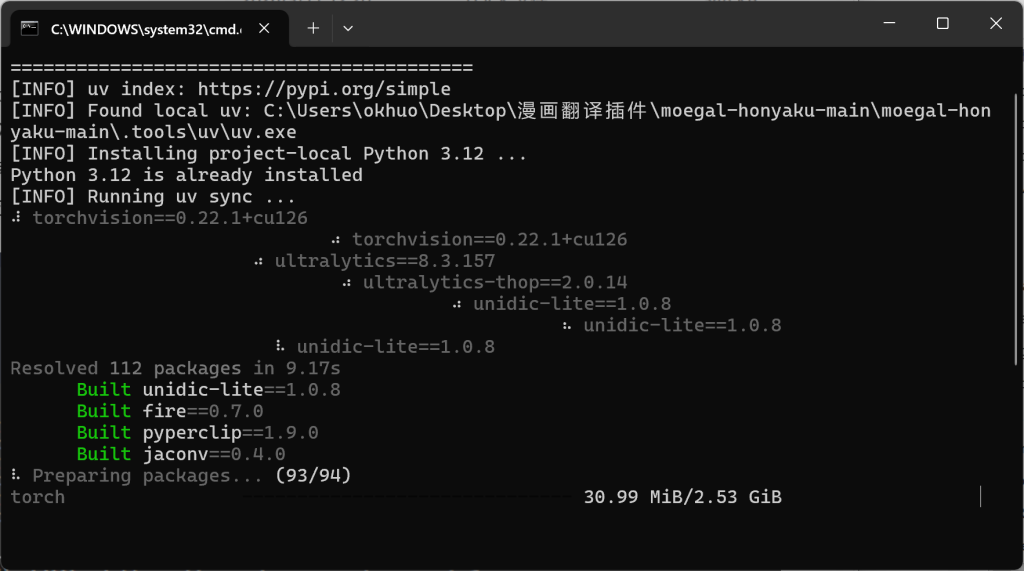Click the cmd icon in the tab
This screenshot has width=1024, height=571.
click(30, 29)
